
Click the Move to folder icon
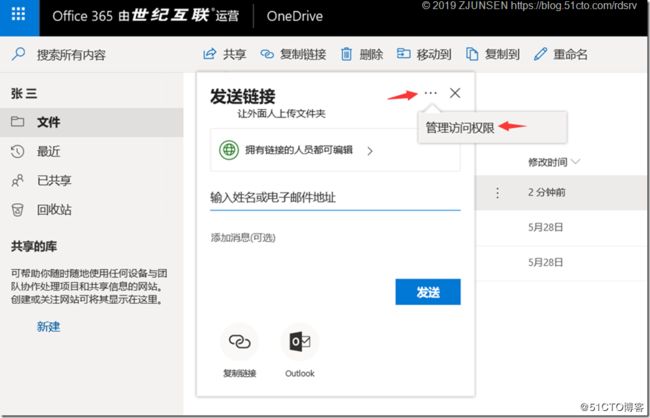(x=403, y=53)
